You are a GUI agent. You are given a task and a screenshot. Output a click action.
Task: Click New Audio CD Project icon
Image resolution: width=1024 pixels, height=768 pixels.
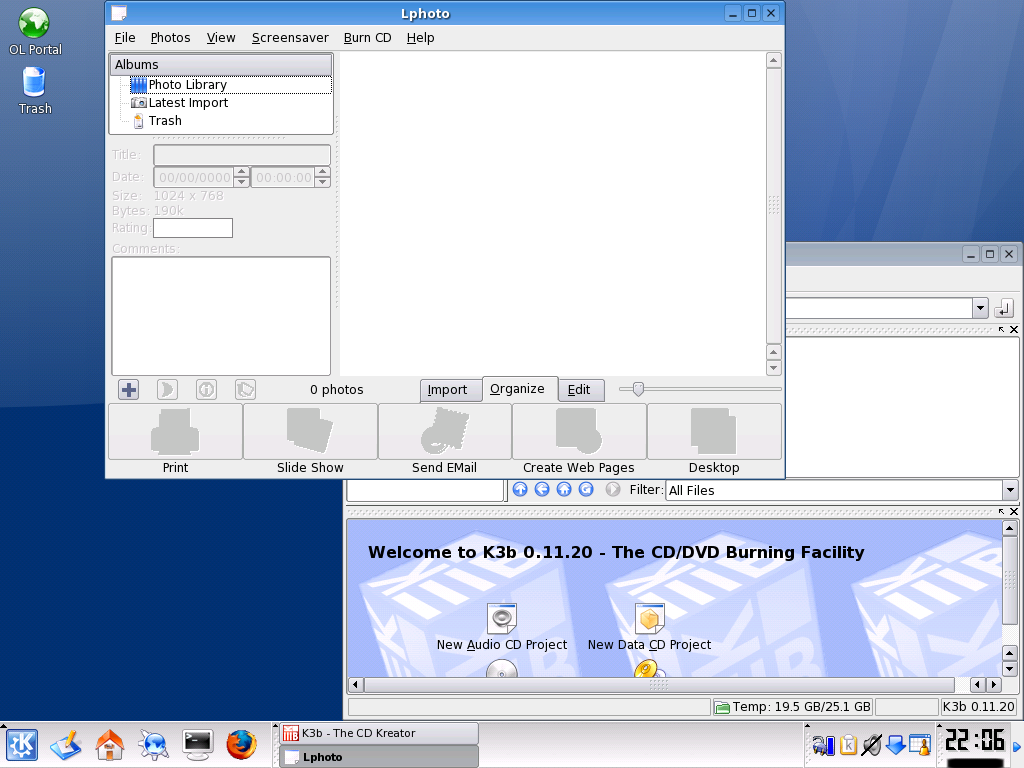pyautogui.click(x=502, y=618)
